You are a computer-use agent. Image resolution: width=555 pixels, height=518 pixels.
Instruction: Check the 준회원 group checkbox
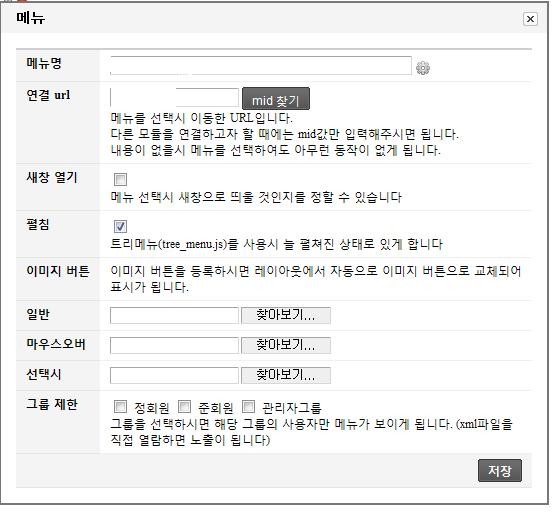(184, 406)
